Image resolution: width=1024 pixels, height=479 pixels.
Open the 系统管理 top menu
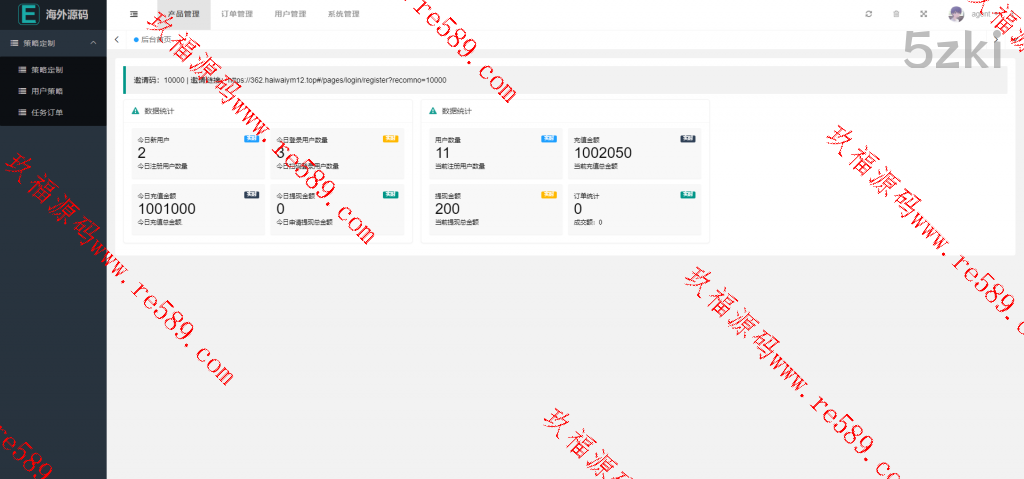point(343,14)
